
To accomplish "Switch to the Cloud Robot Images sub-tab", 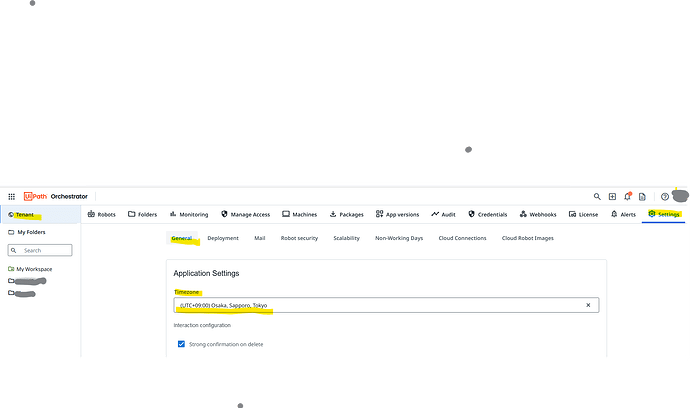I will pos(528,238).
